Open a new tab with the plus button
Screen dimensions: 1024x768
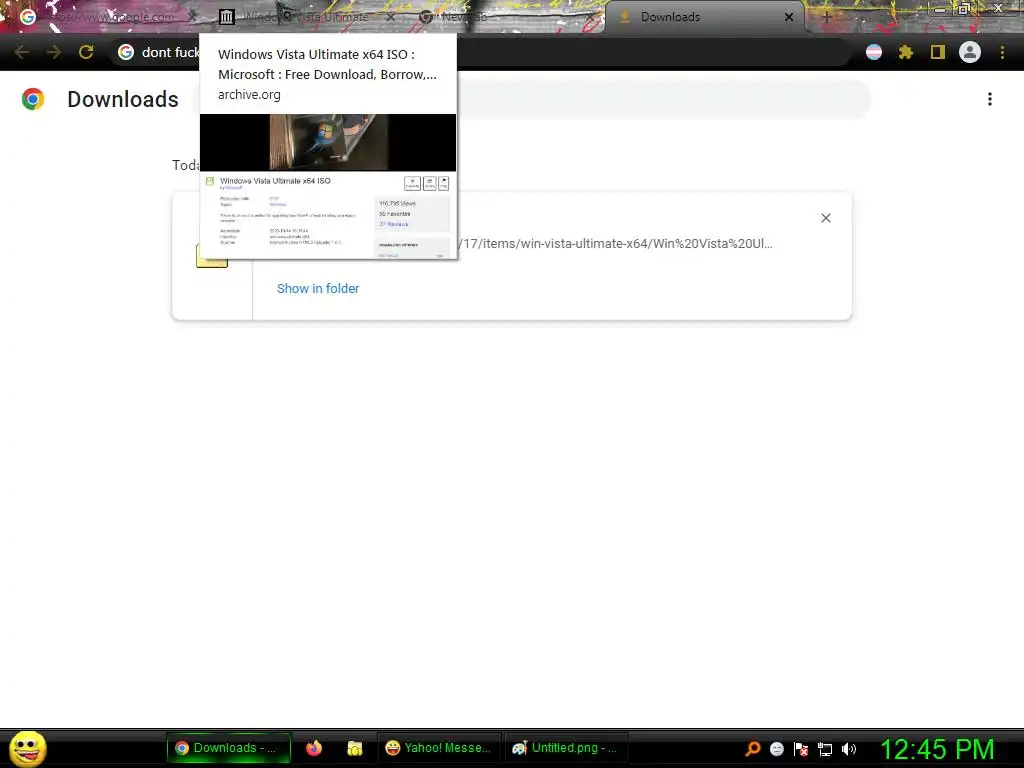826,17
